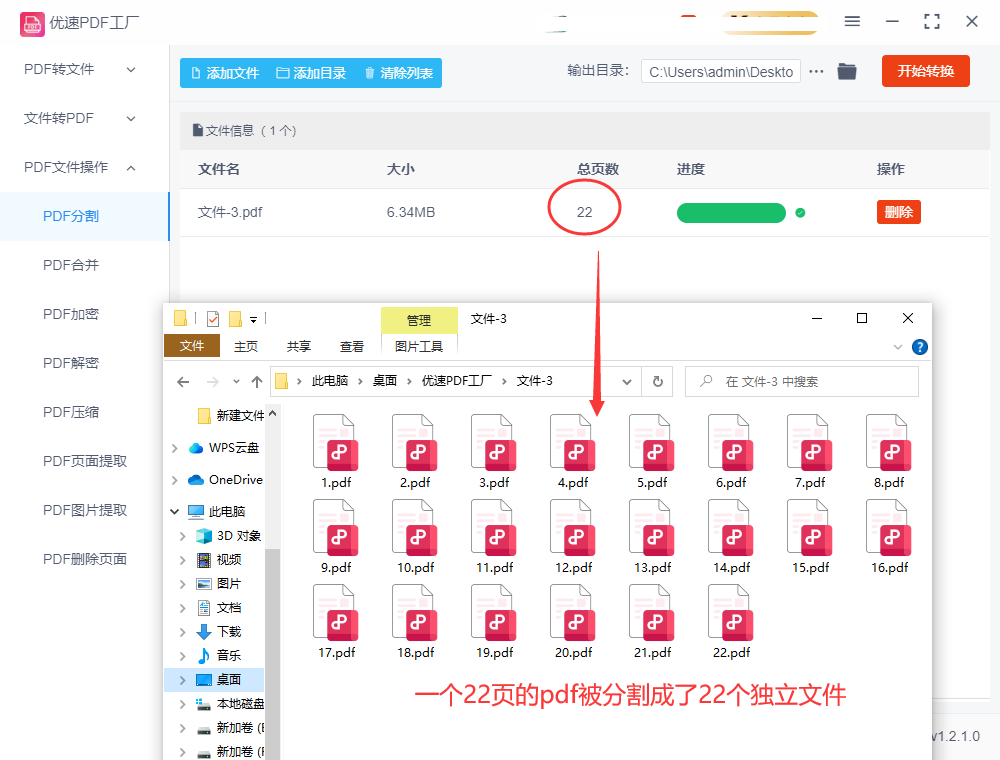Select the 20.pdf file icon
Screen dimensions: 1000x760
pyautogui.click(x=573, y=612)
